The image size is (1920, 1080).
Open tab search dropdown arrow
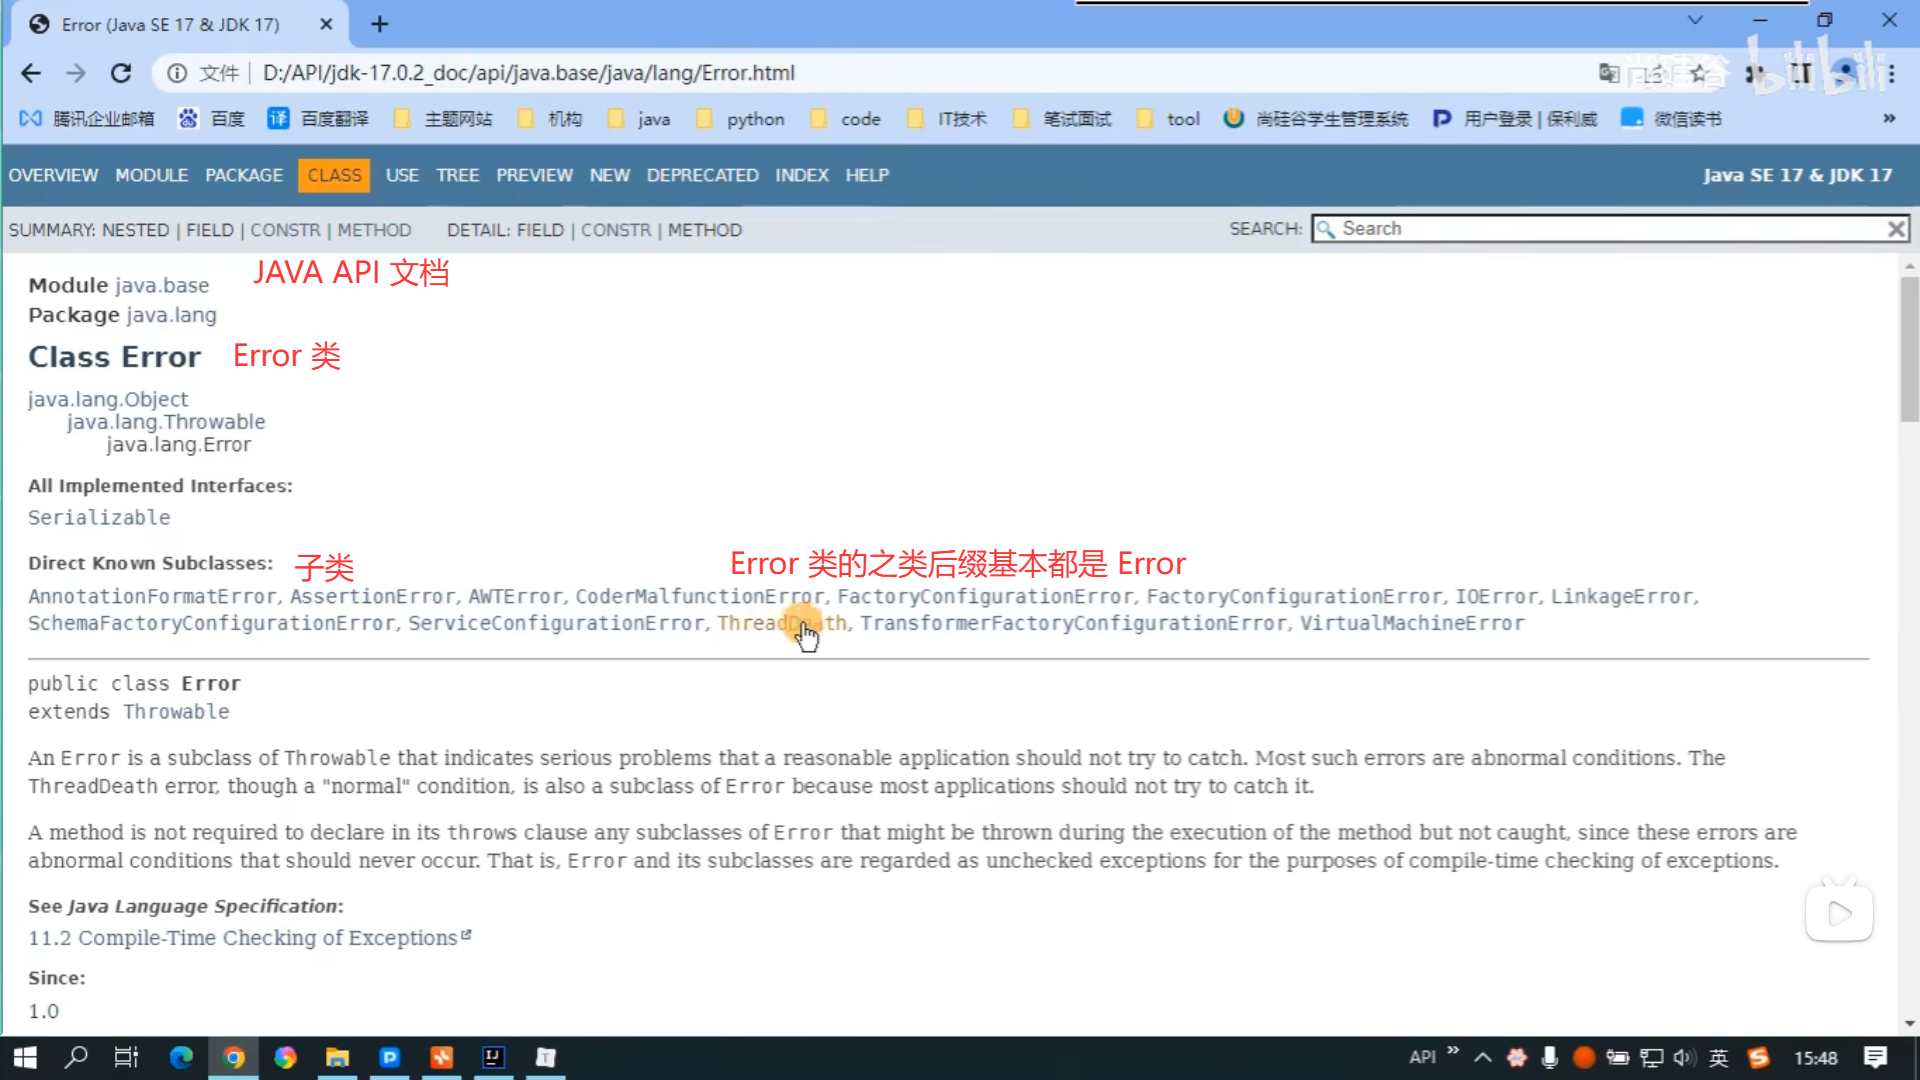click(x=1695, y=20)
